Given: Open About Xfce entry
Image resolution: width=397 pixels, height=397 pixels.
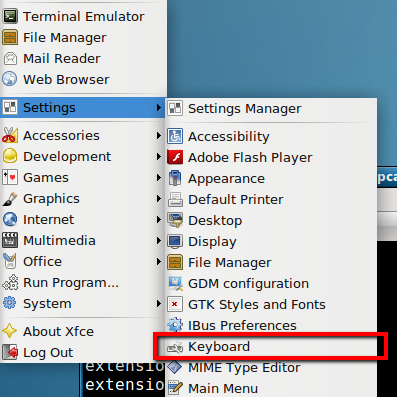Looking at the screenshot, I should coord(83,331).
